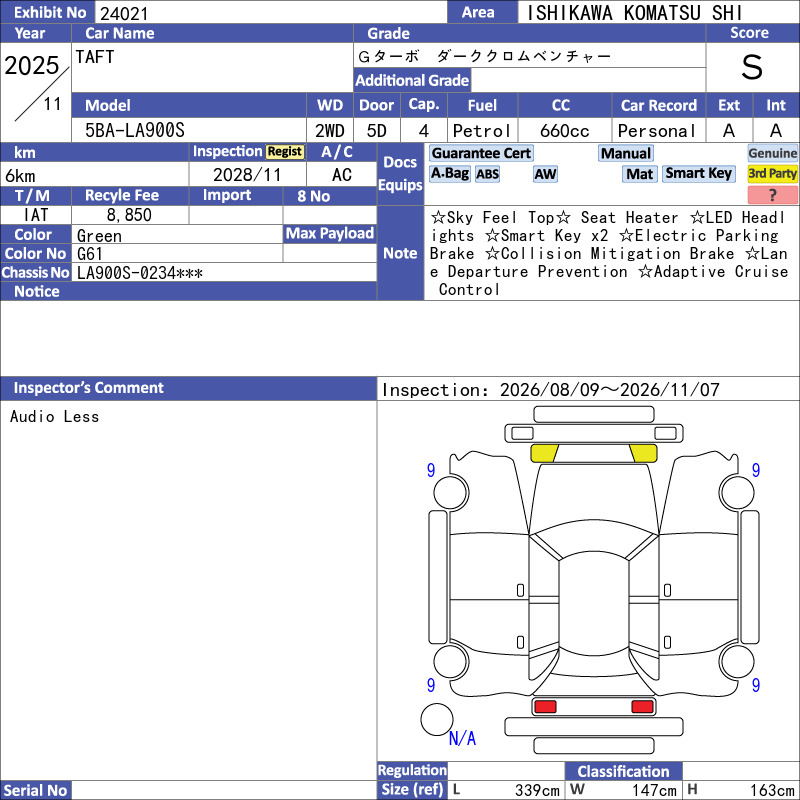800x800 pixels.
Task: Click the front bumper in car diagram
Action: point(594,433)
